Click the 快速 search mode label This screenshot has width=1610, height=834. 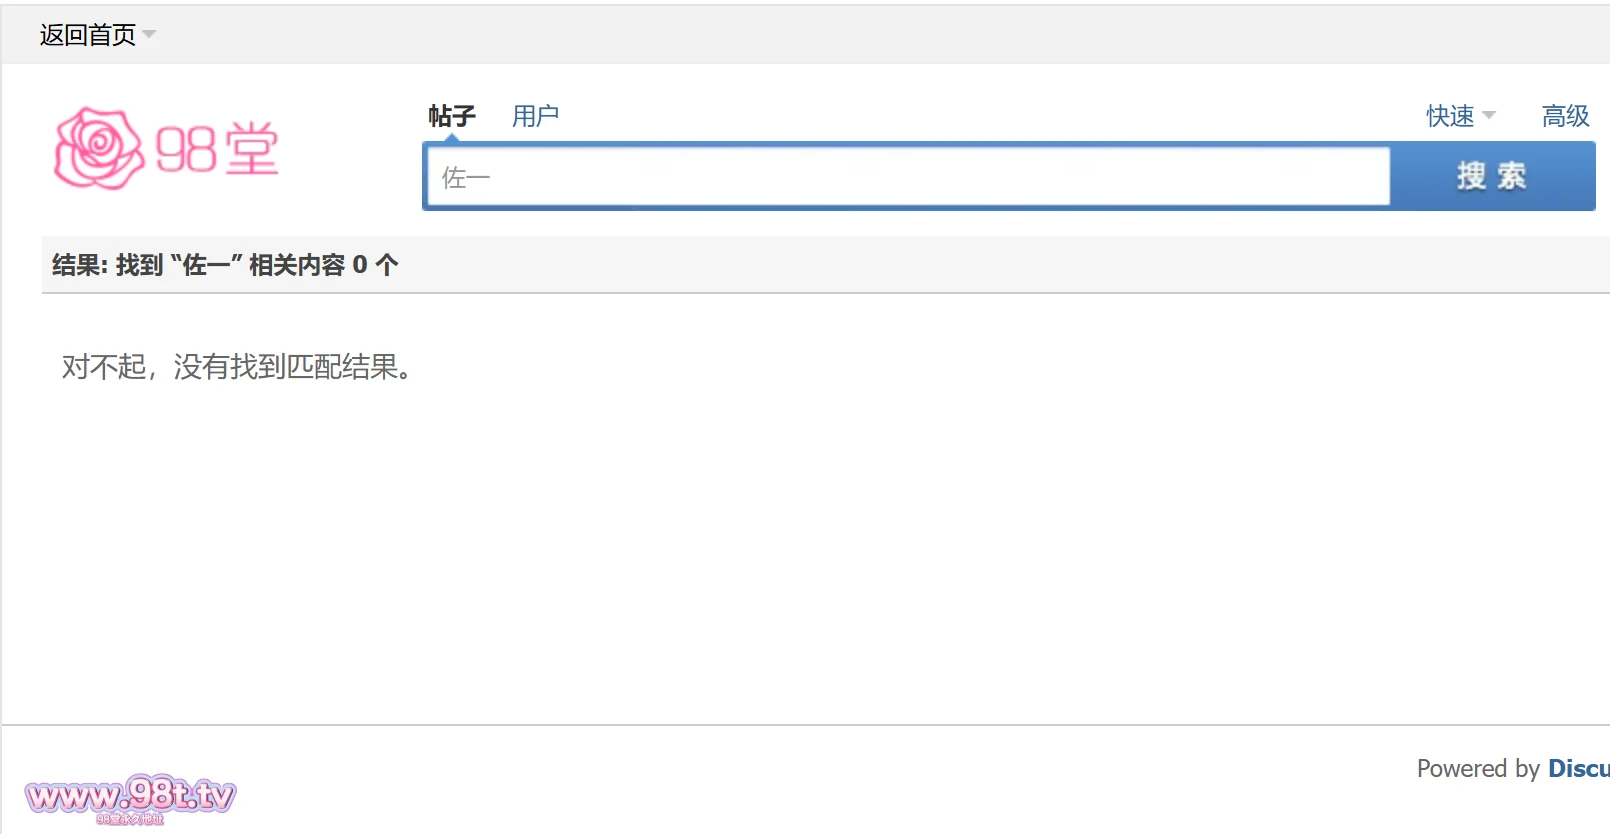(1450, 116)
